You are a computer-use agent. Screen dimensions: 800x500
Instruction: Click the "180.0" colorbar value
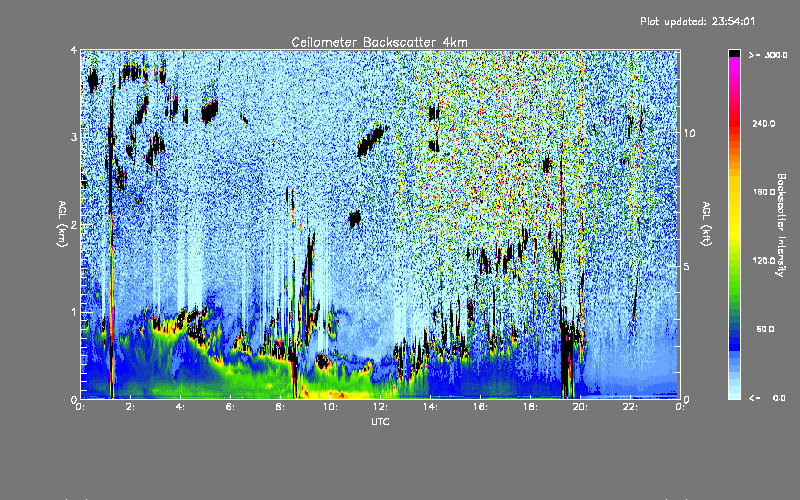pos(764,192)
